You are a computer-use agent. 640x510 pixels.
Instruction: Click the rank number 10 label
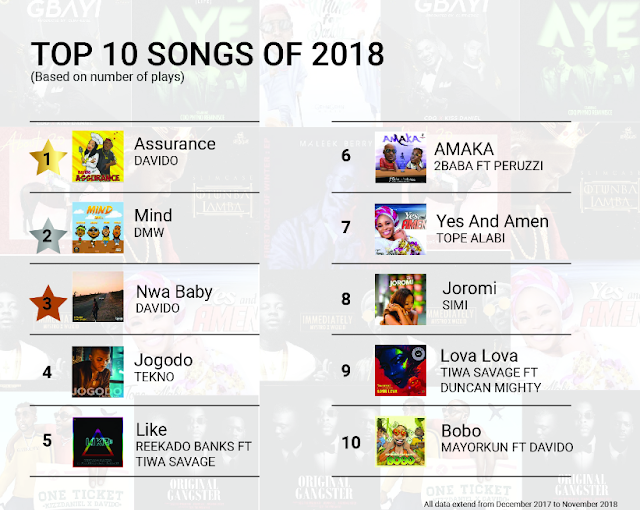[x=351, y=443]
